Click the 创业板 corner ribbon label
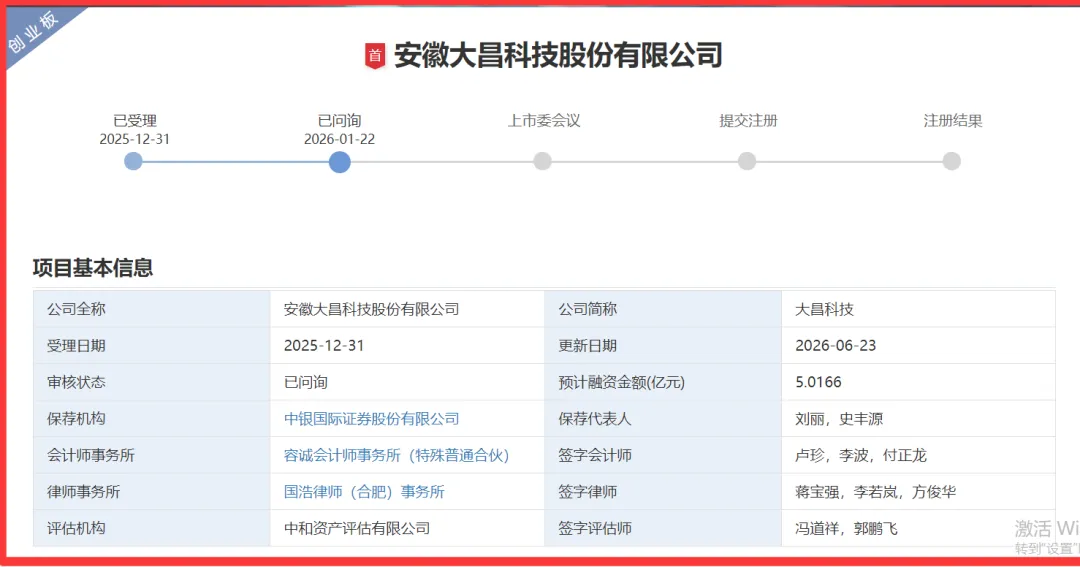 (32, 32)
